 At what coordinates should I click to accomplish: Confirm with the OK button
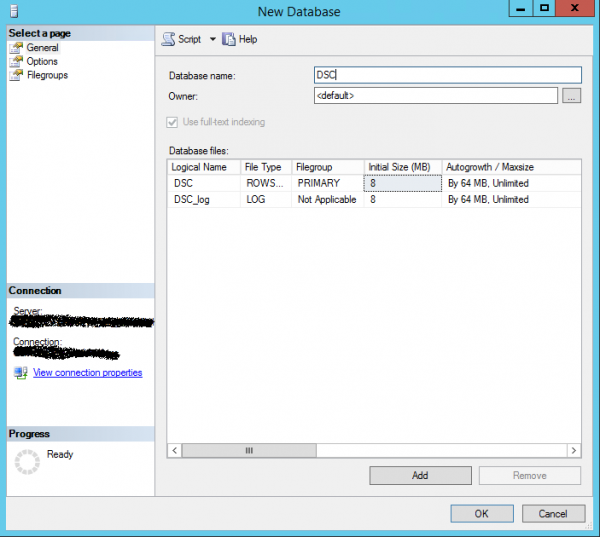click(x=482, y=513)
